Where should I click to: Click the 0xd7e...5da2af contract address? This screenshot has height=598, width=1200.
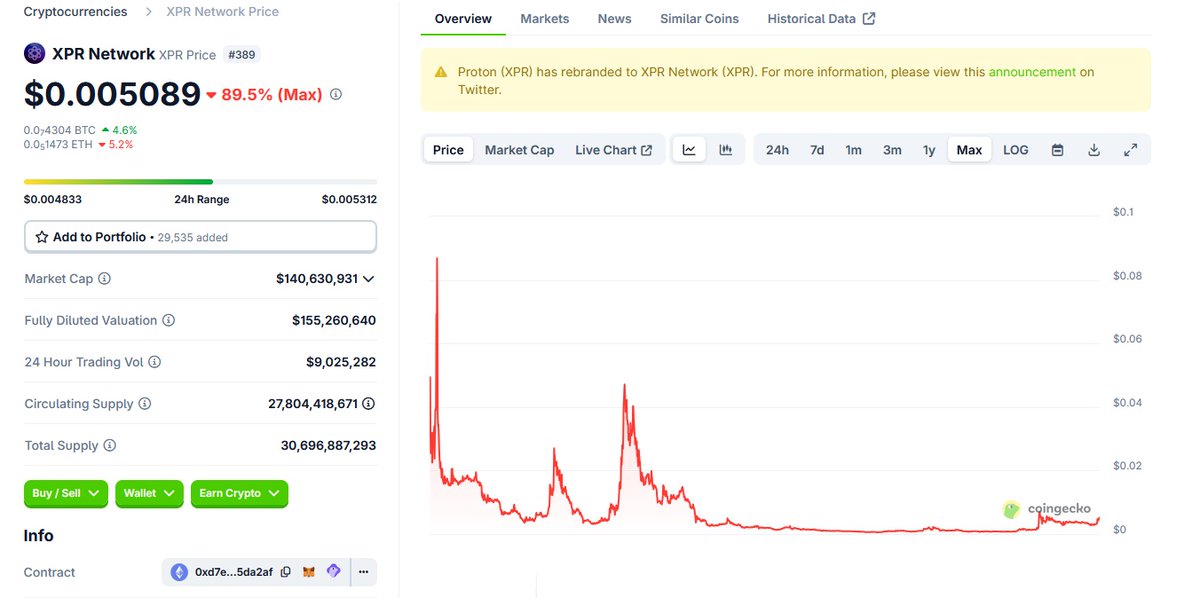click(234, 572)
